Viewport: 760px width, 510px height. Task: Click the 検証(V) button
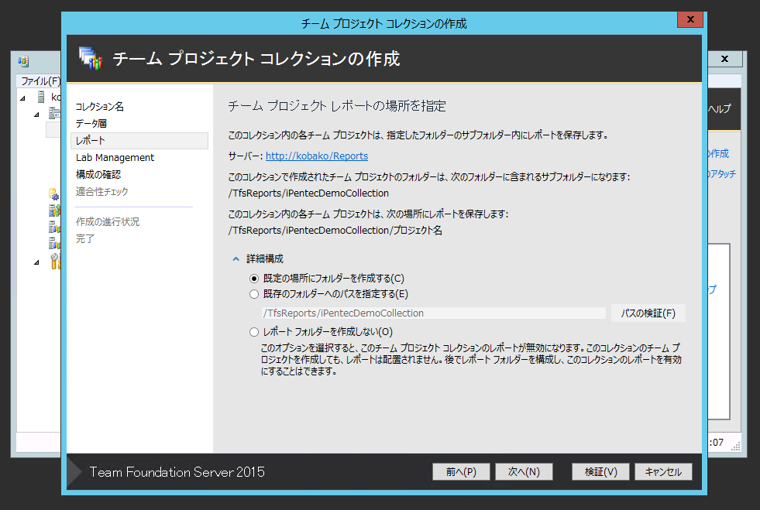(x=601, y=472)
